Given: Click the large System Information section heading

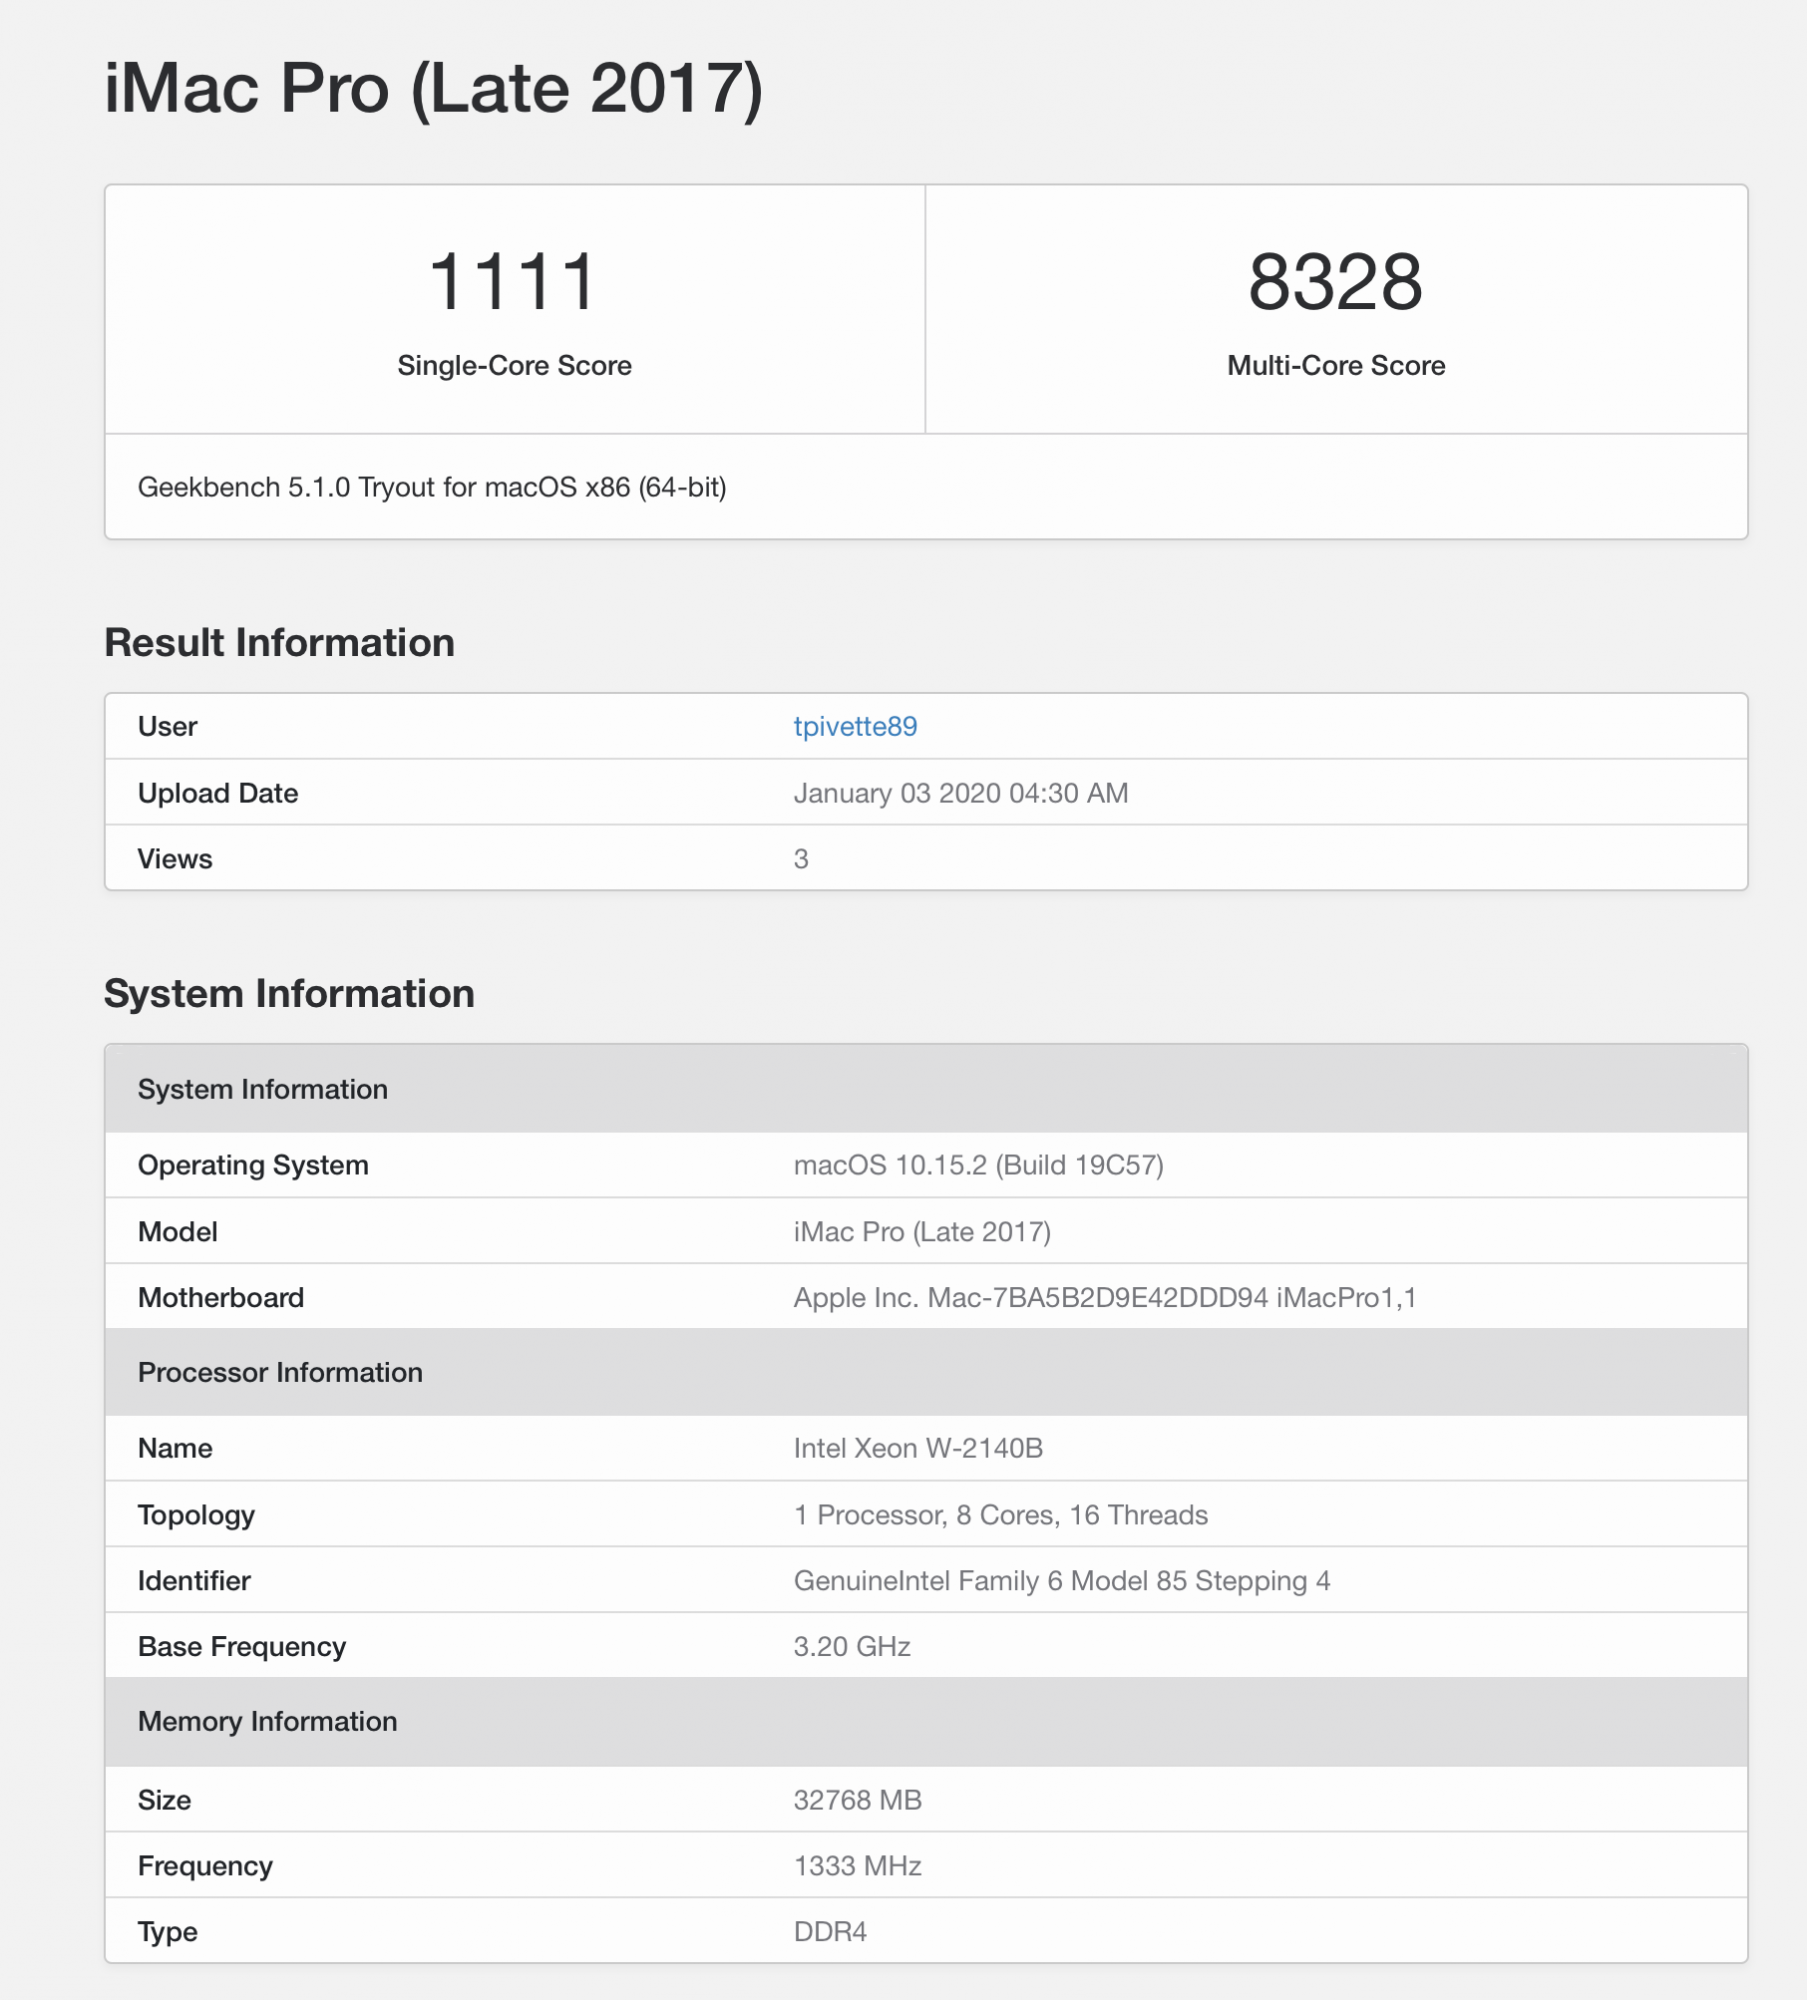Looking at the screenshot, I should pos(289,993).
